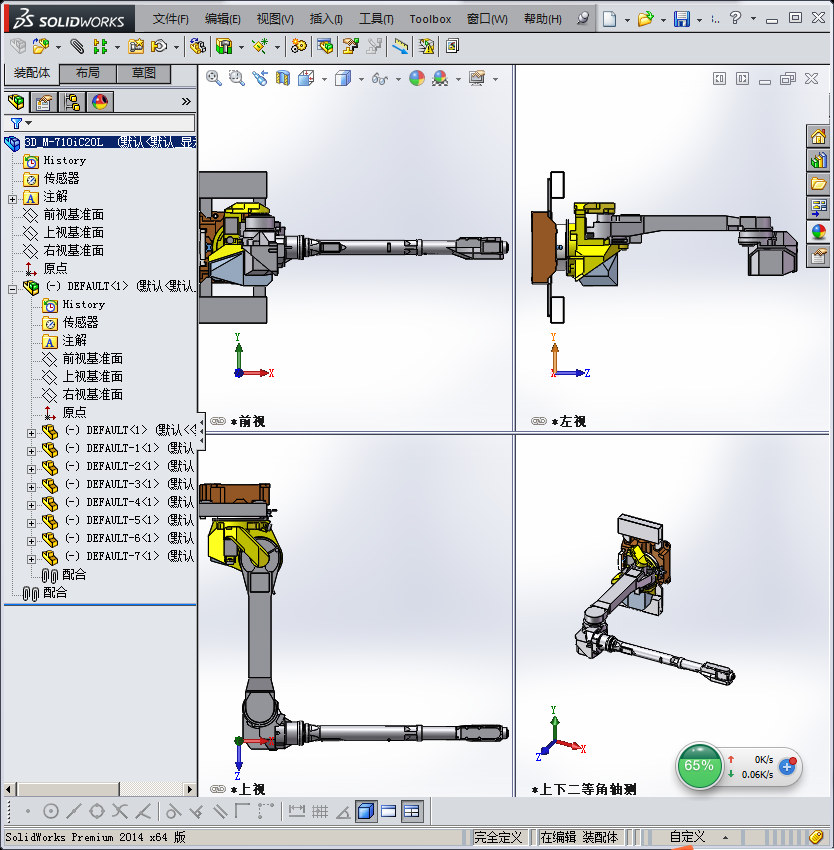Image resolution: width=834 pixels, height=850 pixels.
Task: Click the View Orientation icon
Action: [306, 79]
